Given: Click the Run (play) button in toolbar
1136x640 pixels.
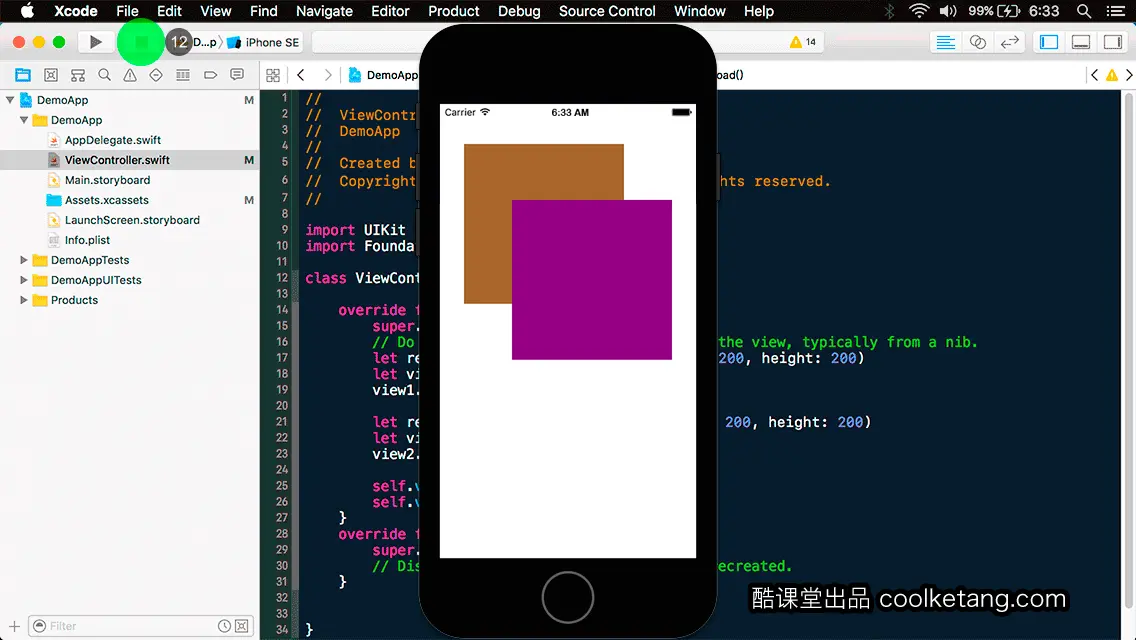Looking at the screenshot, I should [95, 42].
